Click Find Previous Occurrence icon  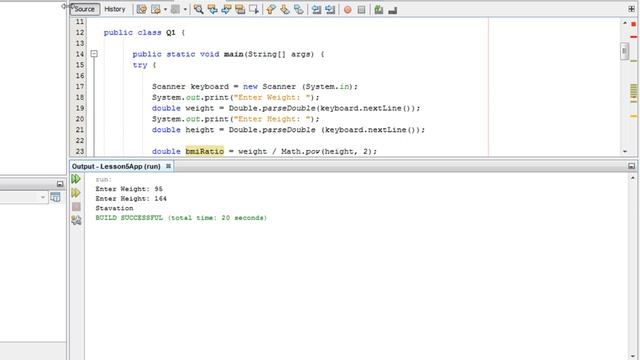pyautogui.click(x=212, y=9)
